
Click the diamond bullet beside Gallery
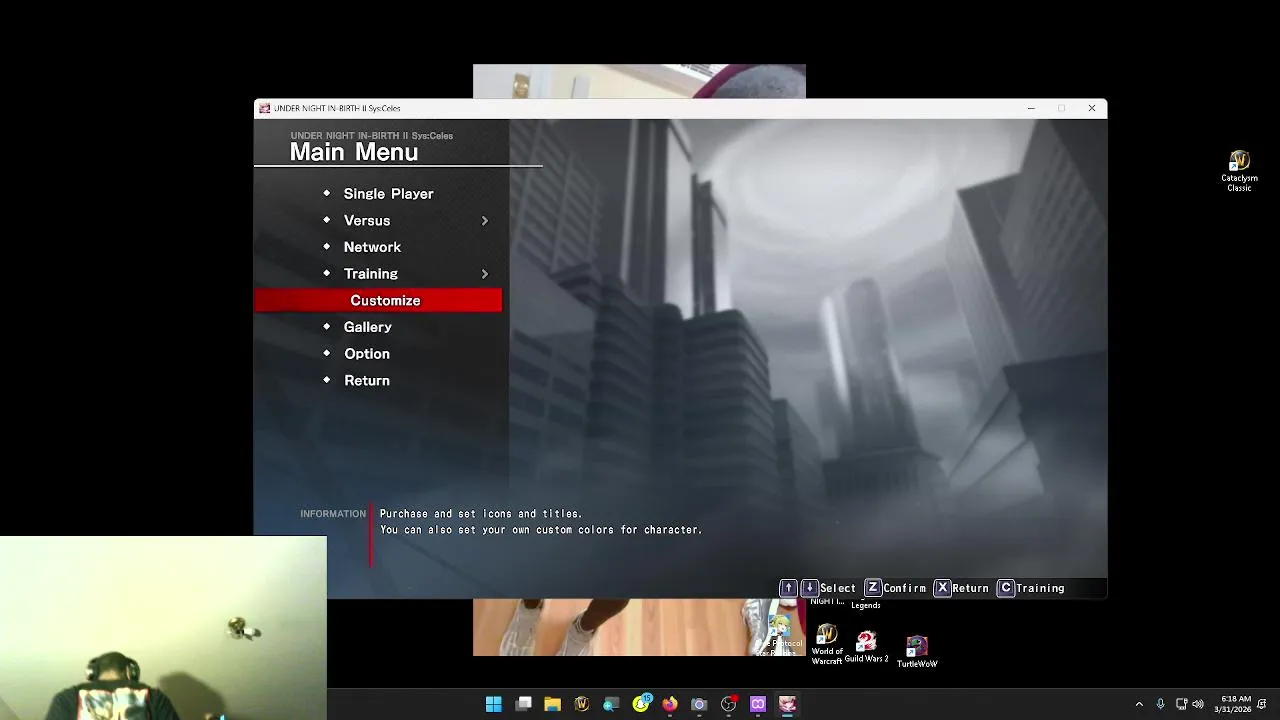coord(326,326)
